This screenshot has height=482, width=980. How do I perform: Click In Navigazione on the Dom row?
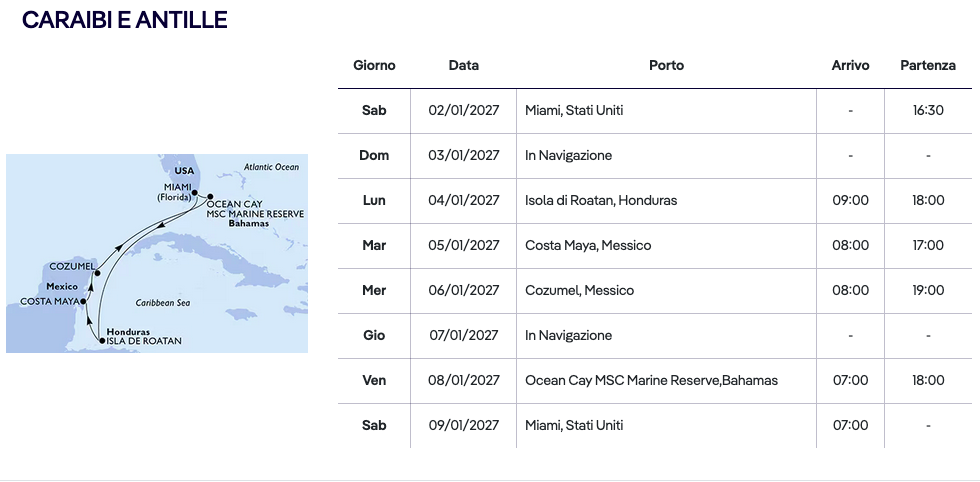pyautogui.click(x=569, y=156)
